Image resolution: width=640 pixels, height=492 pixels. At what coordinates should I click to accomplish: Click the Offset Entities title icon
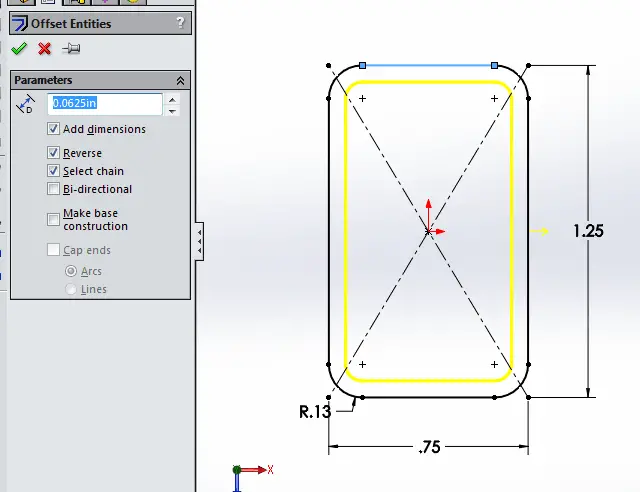tap(19, 23)
